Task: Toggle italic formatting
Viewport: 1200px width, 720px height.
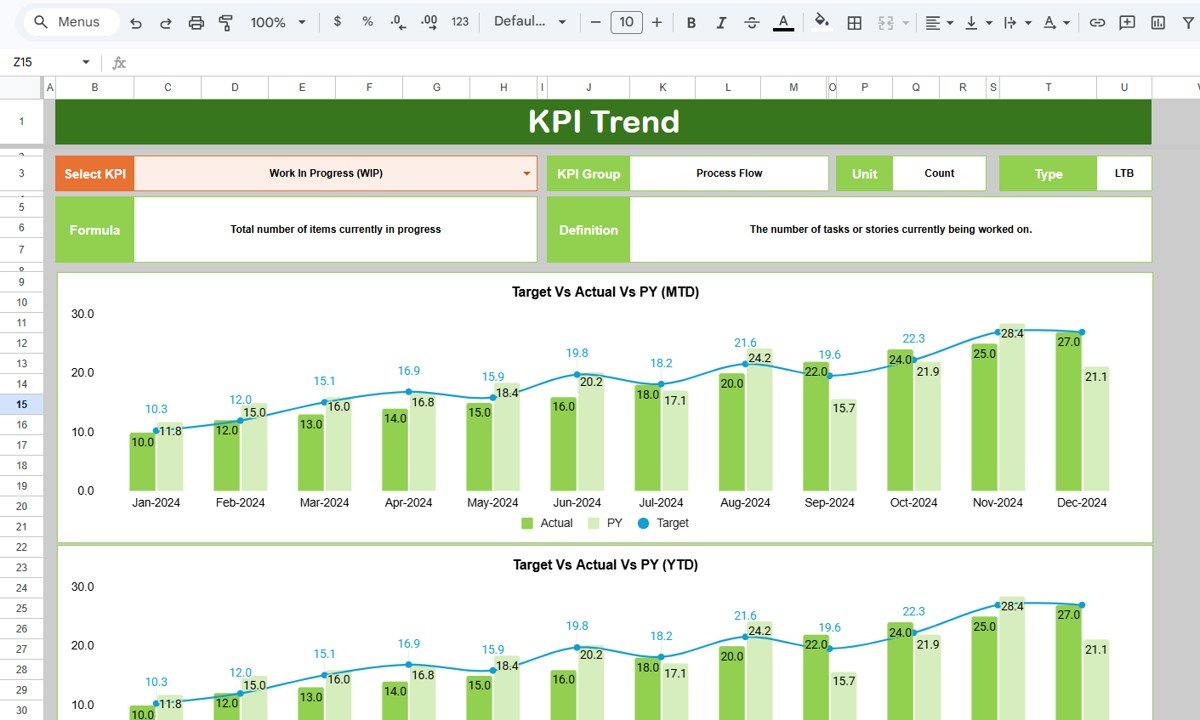Action: [721, 21]
